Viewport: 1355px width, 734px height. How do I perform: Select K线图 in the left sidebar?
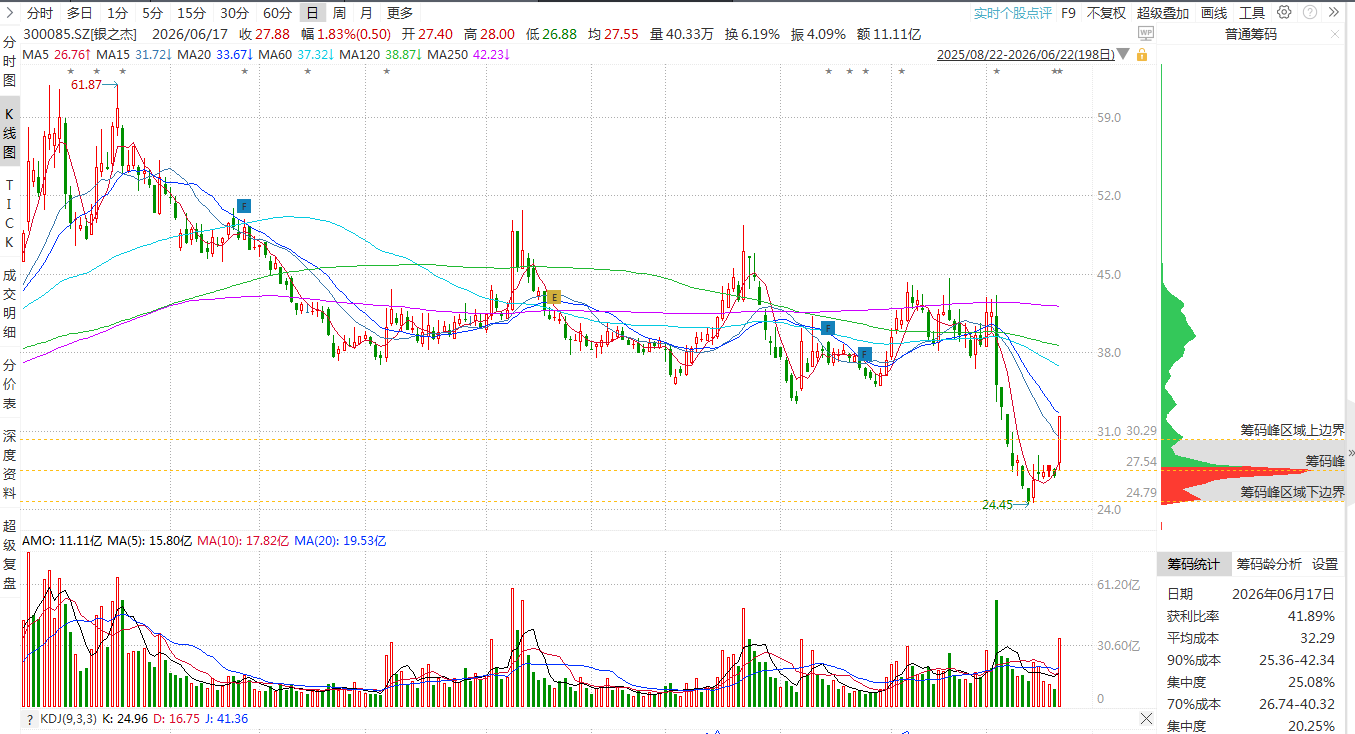[10, 134]
